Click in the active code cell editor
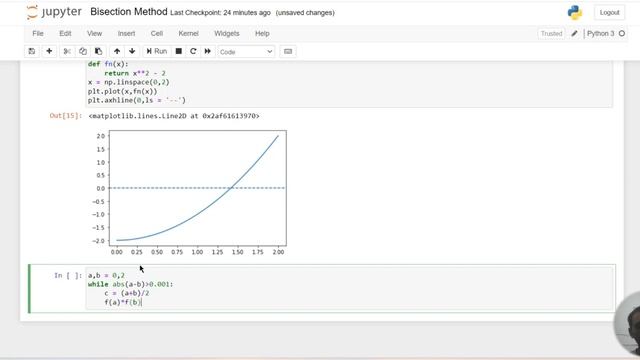640x360 pixels. [x=349, y=289]
